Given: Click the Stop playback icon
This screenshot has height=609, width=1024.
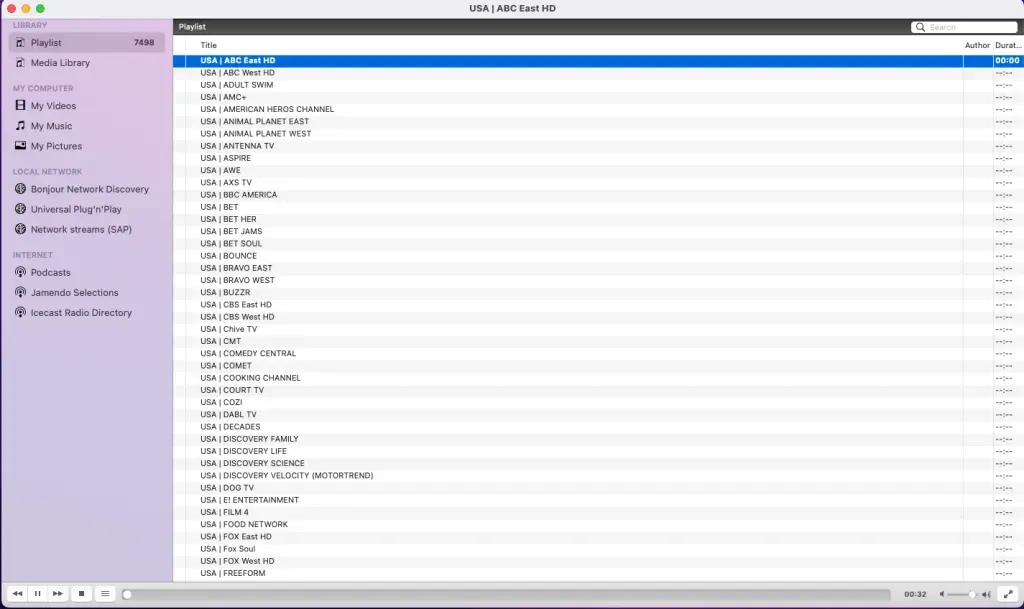Looking at the screenshot, I should point(81,593).
